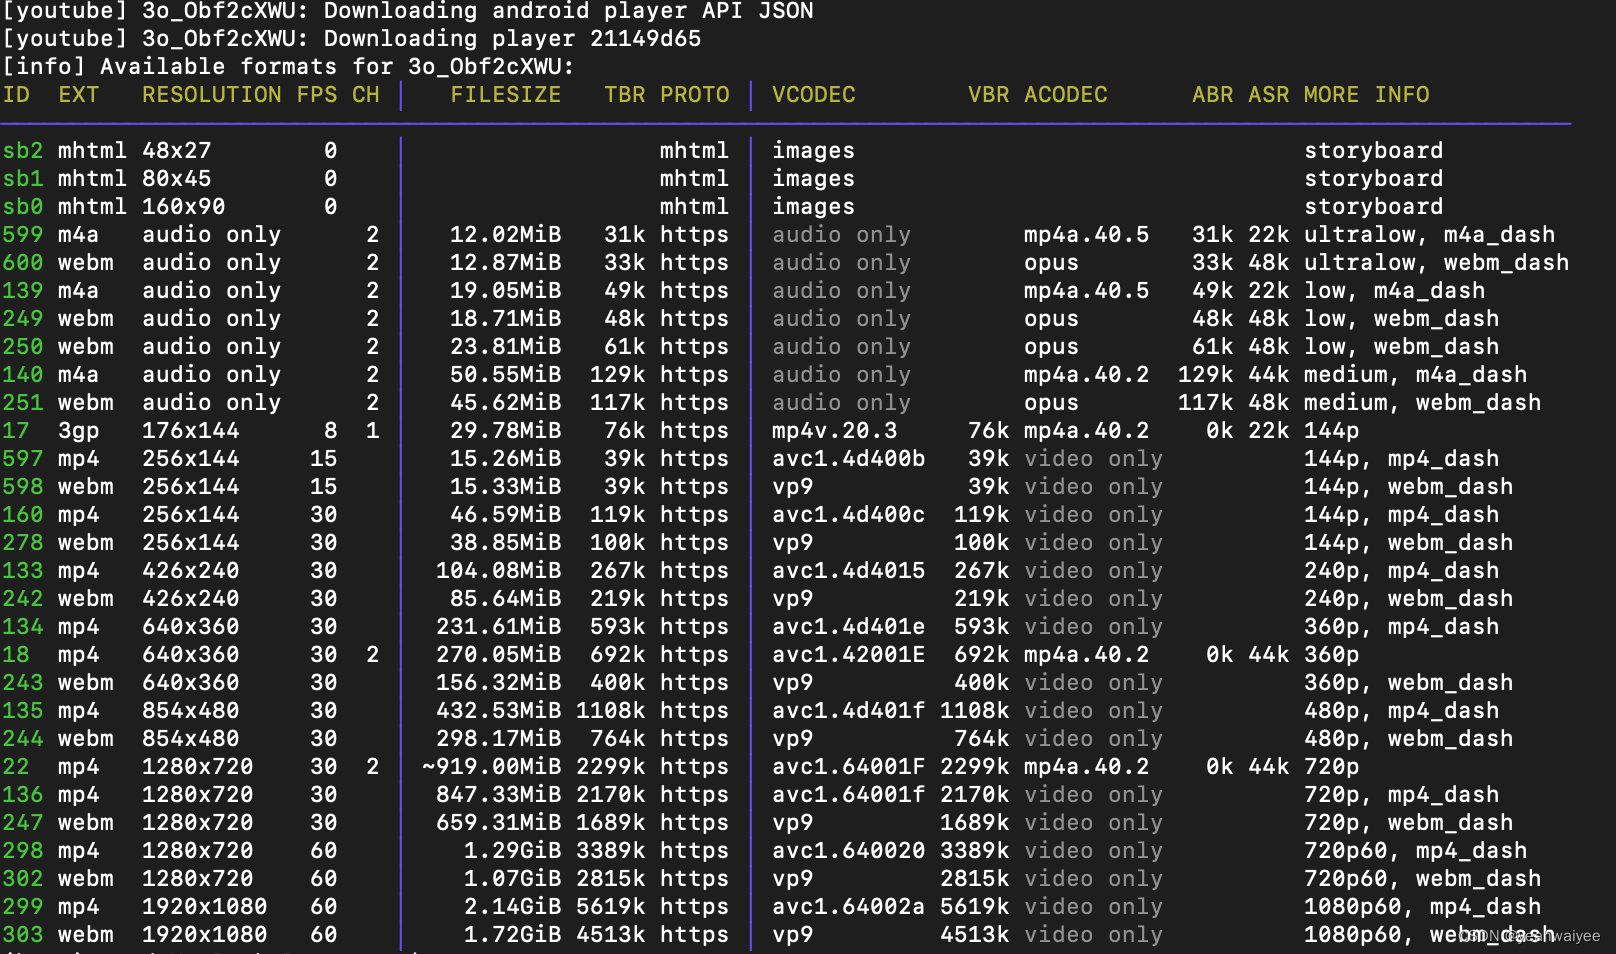Select format ID sb0 storyboard row
1616x954 pixels.
pos(22,206)
